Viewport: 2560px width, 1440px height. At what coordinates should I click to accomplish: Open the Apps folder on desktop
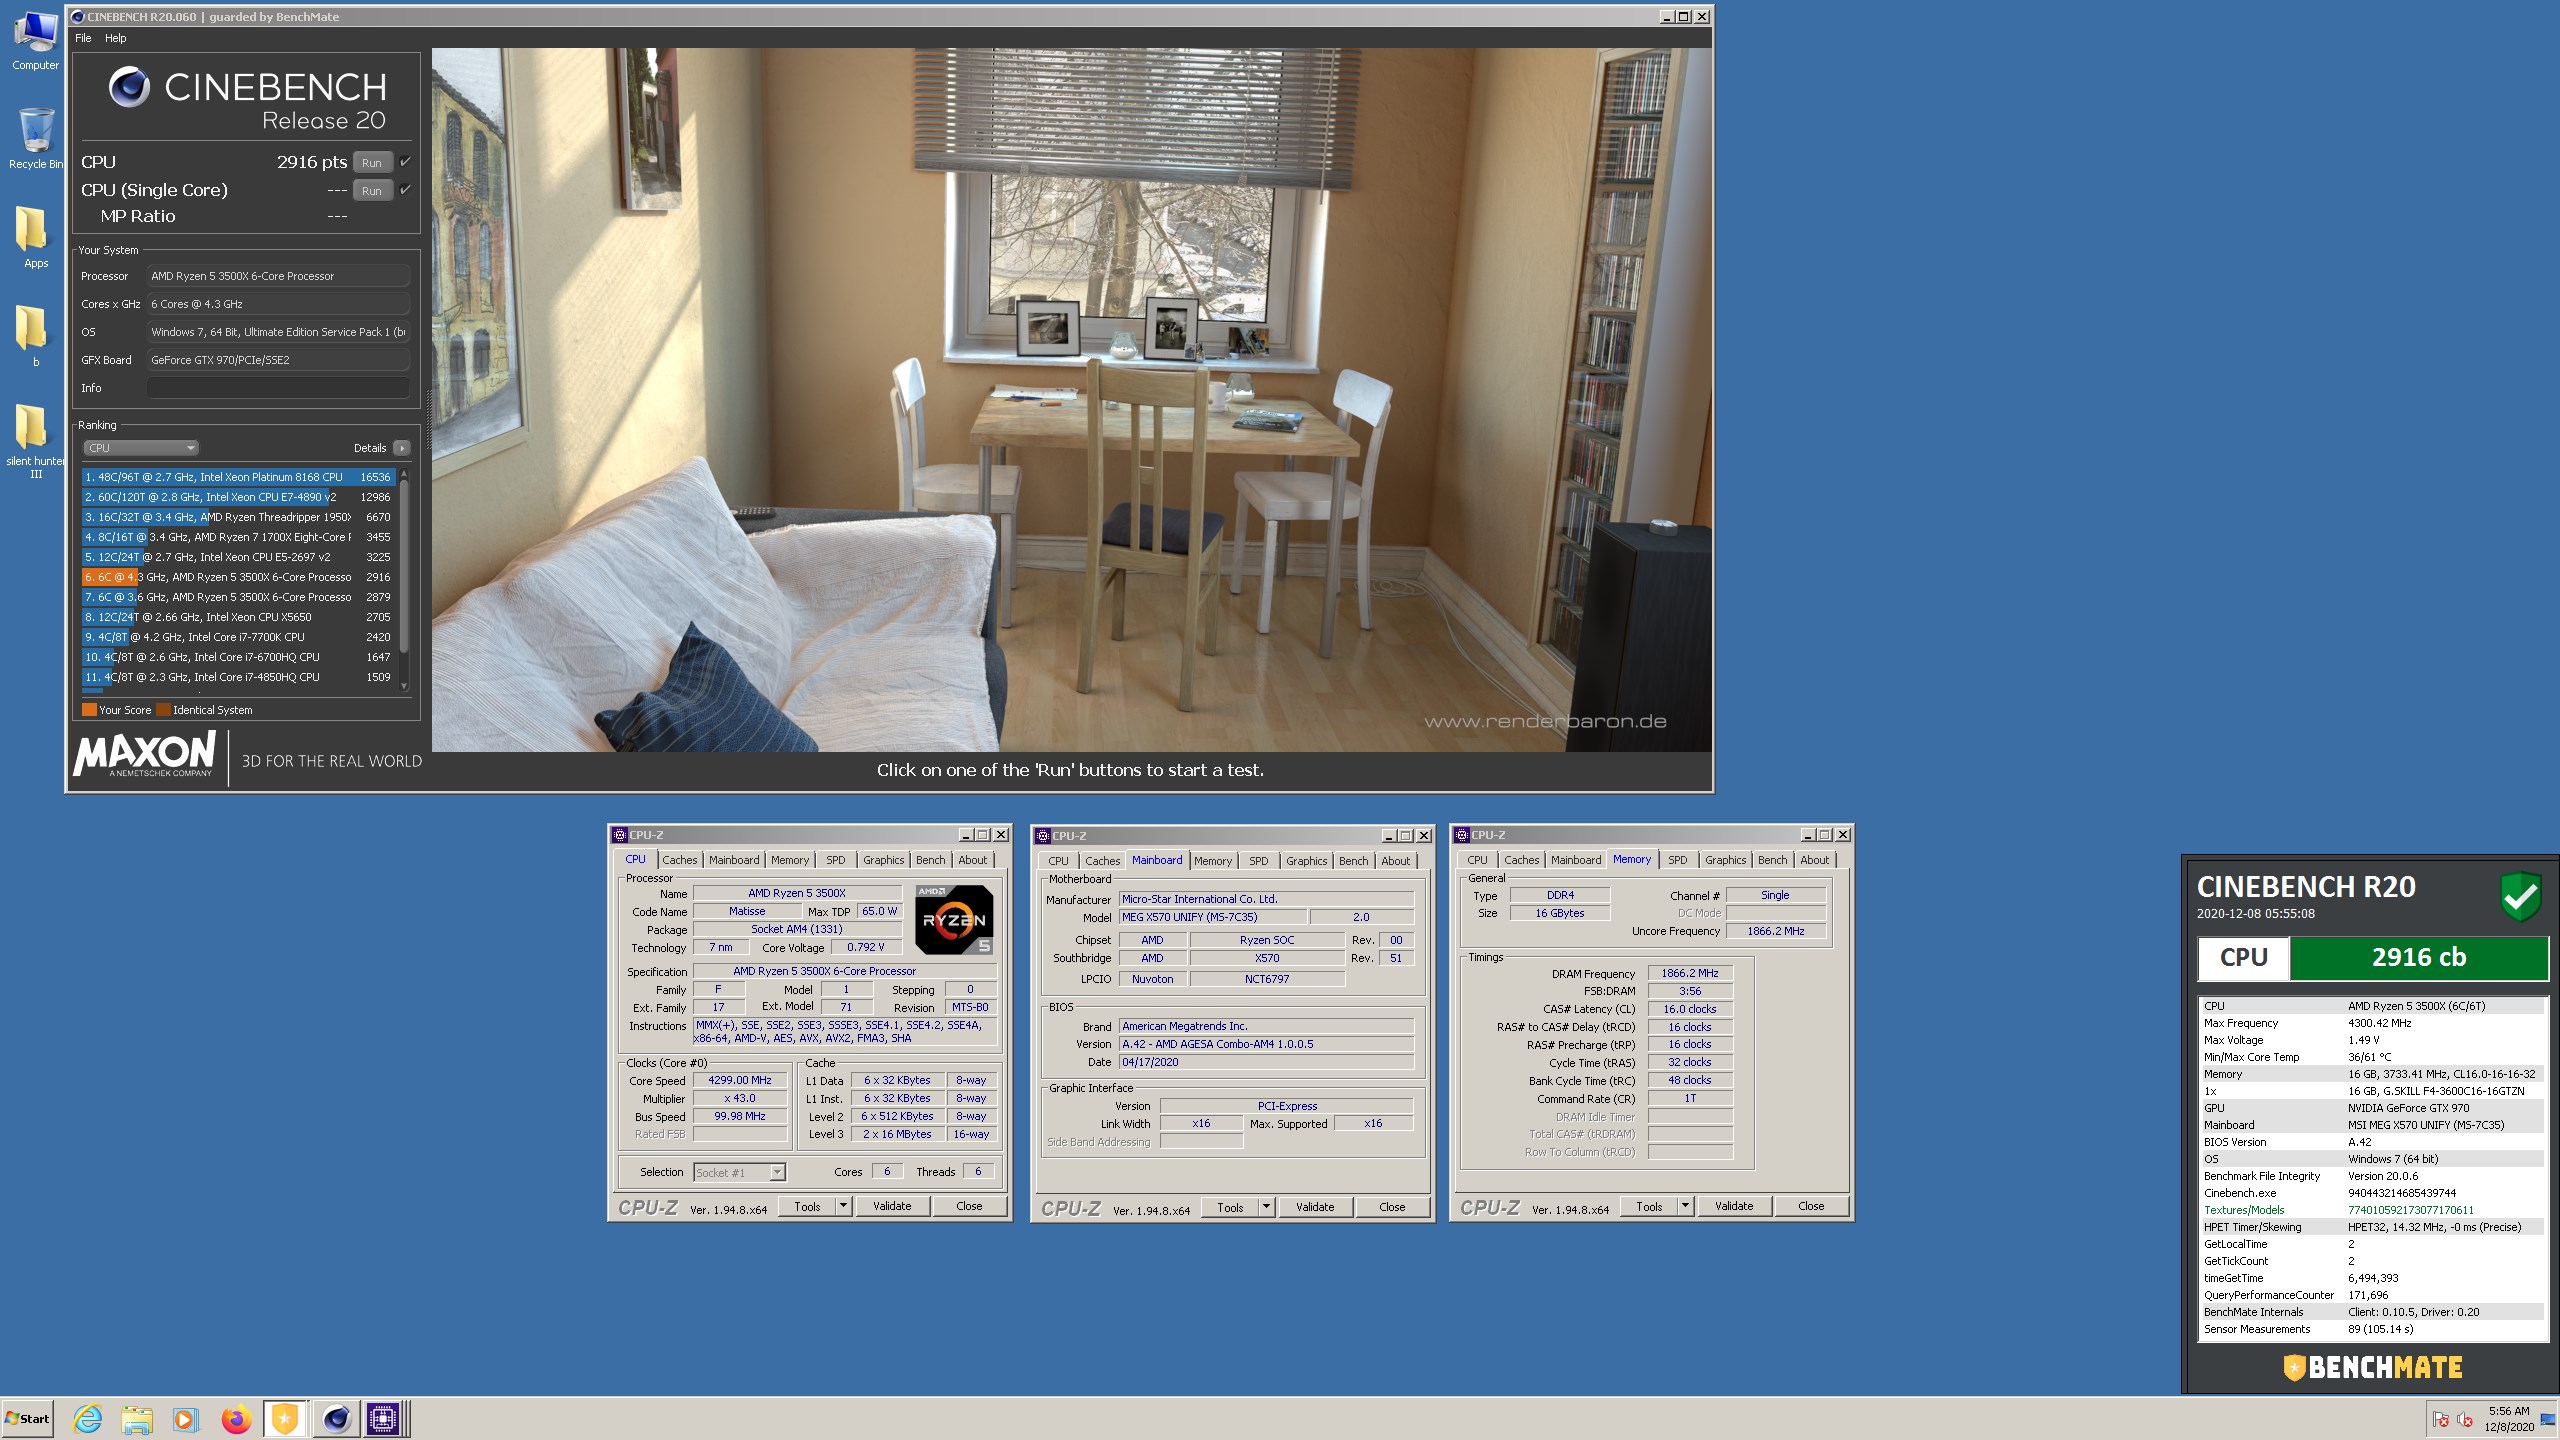point(36,237)
